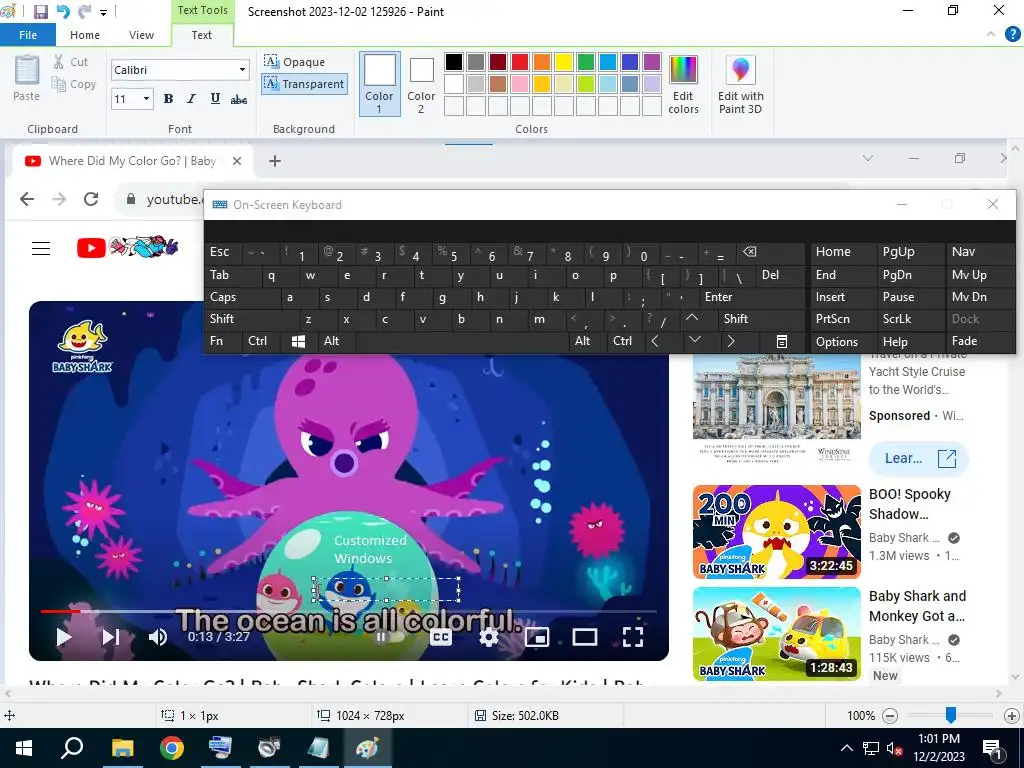Select the Color 1 box

tap(379, 84)
